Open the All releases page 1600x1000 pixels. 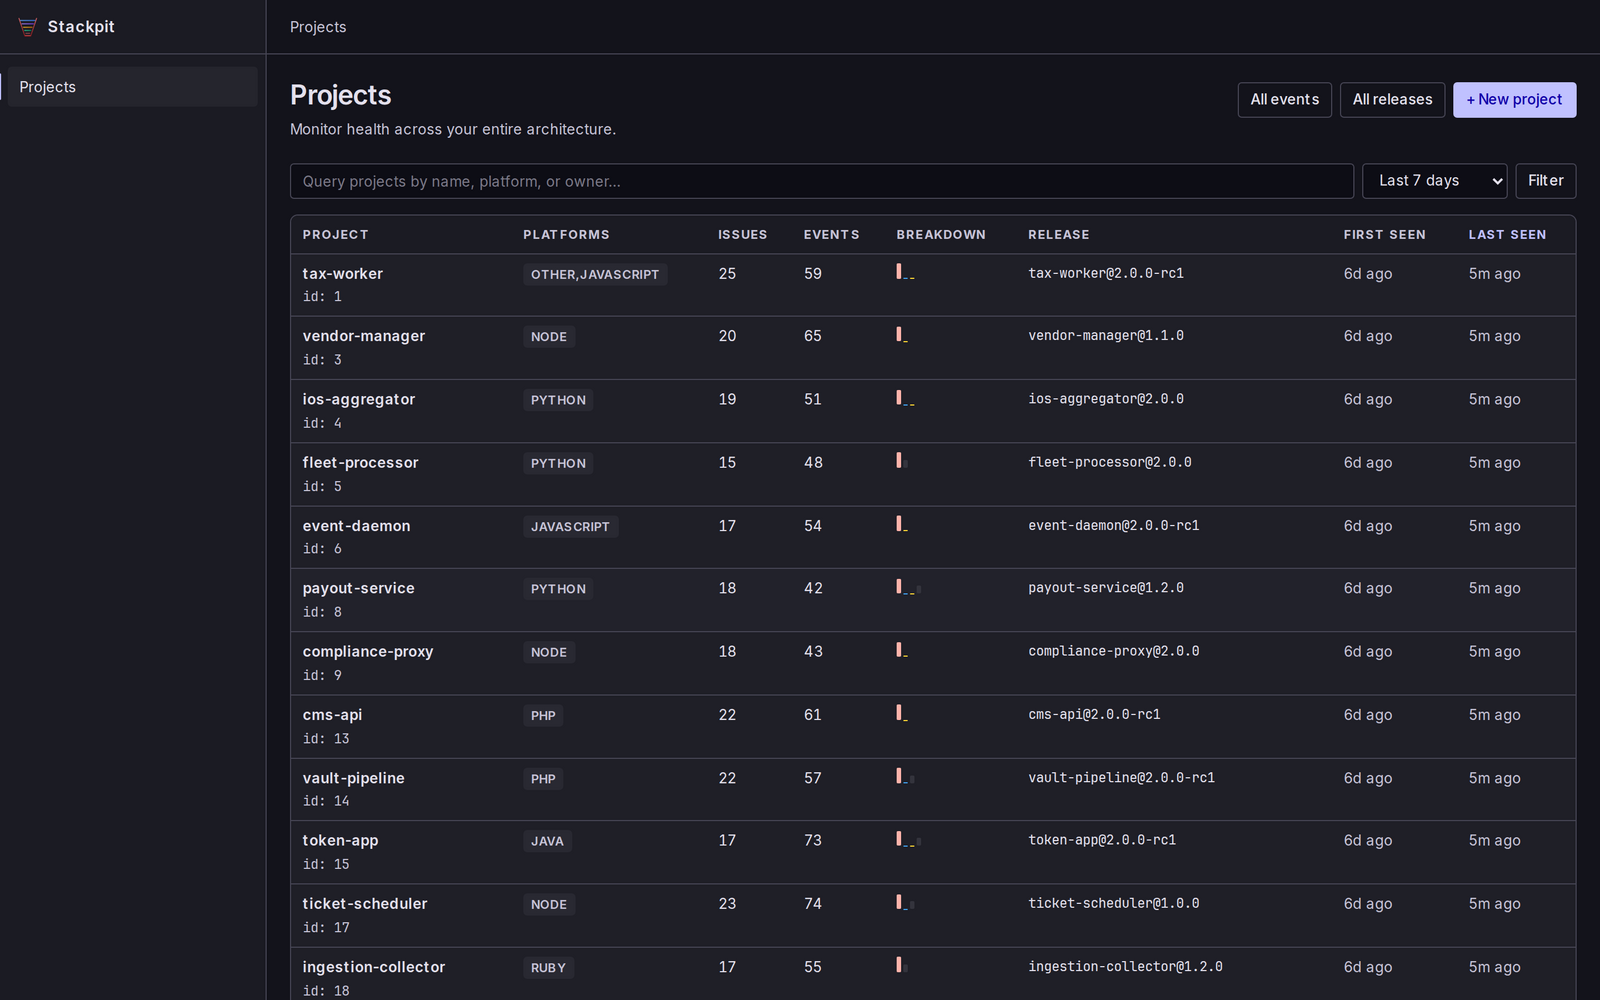coord(1392,100)
